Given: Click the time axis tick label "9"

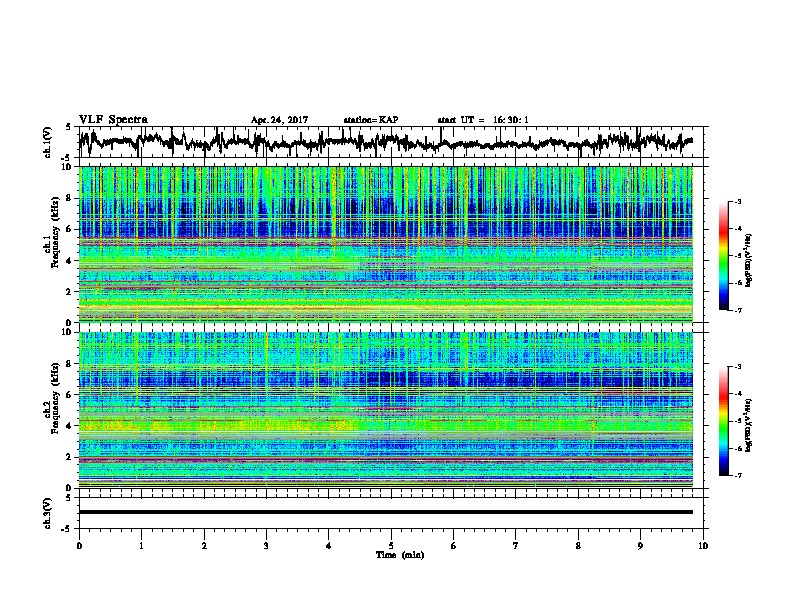Looking at the screenshot, I should (640, 546).
